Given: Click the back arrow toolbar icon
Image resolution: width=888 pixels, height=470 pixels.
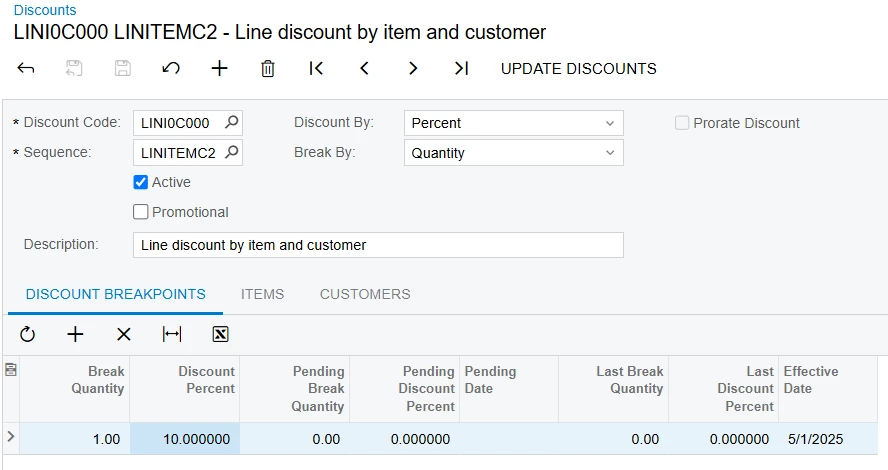Looking at the screenshot, I should [x=26, y=69].
